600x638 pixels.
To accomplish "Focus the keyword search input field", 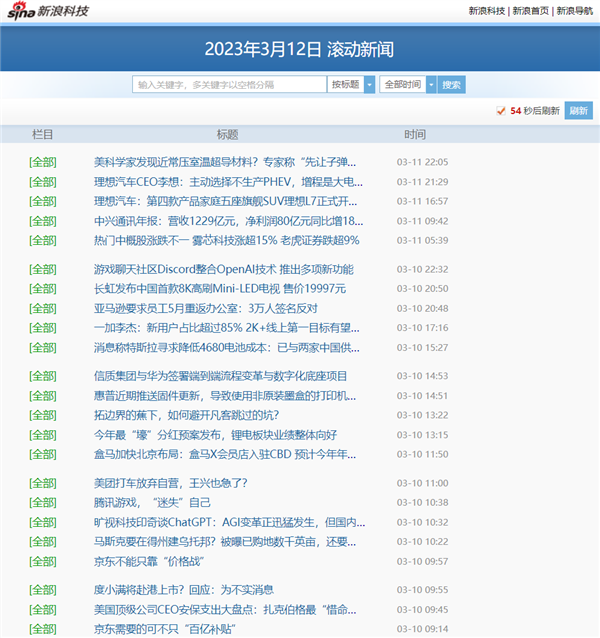I will click(x=229, y=85).
